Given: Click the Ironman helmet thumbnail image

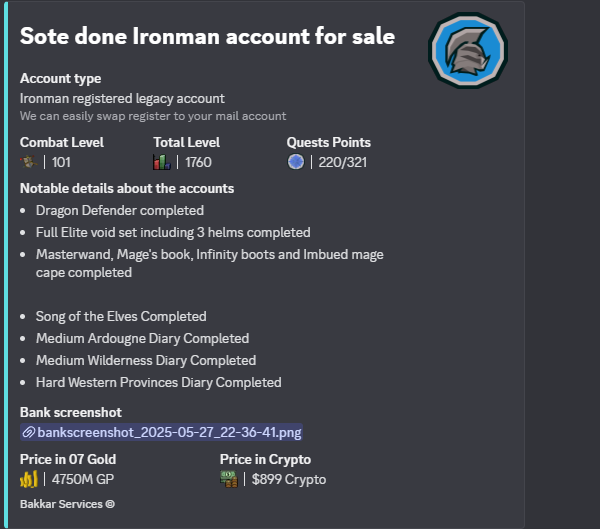Looking at the screenshot, I should tap(468, 51).
